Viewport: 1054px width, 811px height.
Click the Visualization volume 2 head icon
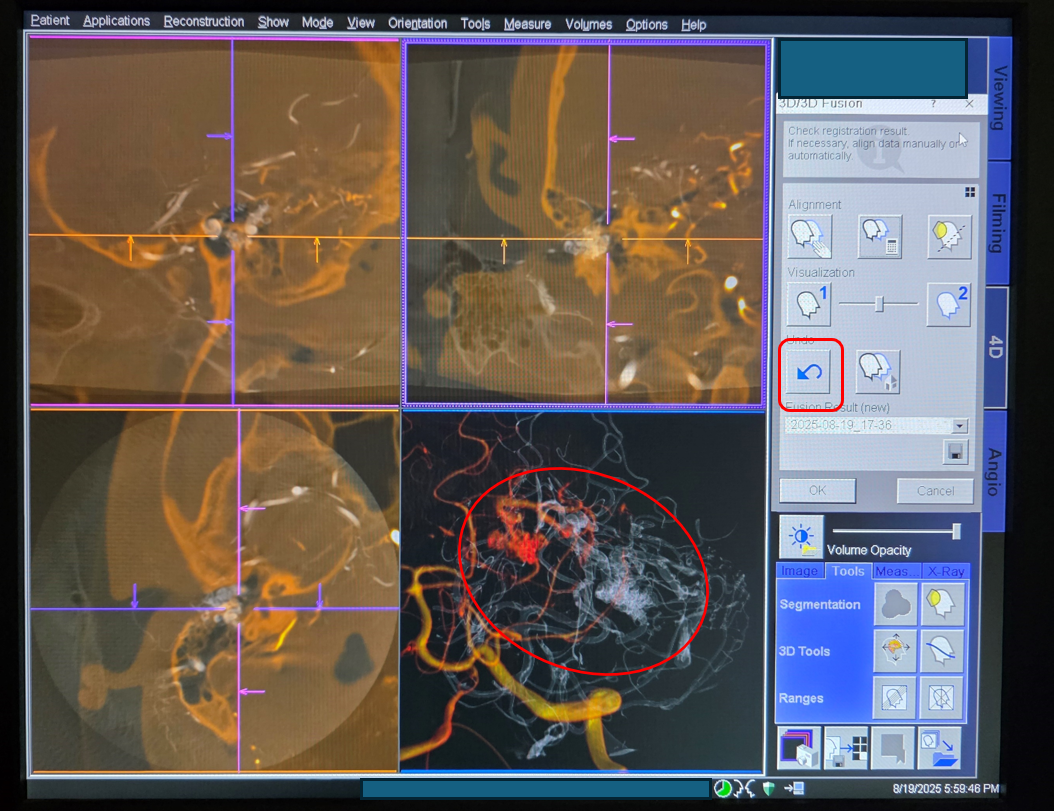[948, 304]
